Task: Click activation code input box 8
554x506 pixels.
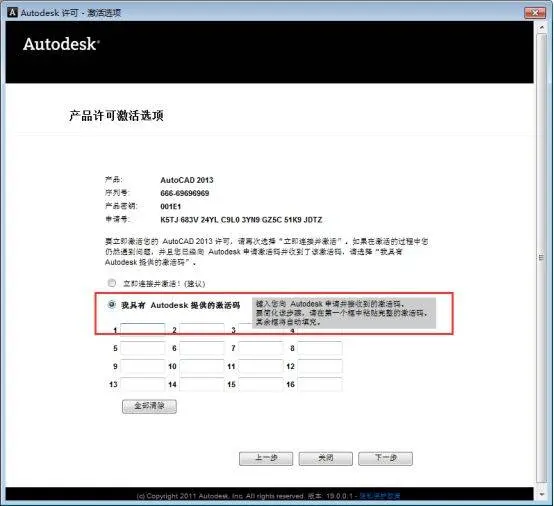Action: 320,348
